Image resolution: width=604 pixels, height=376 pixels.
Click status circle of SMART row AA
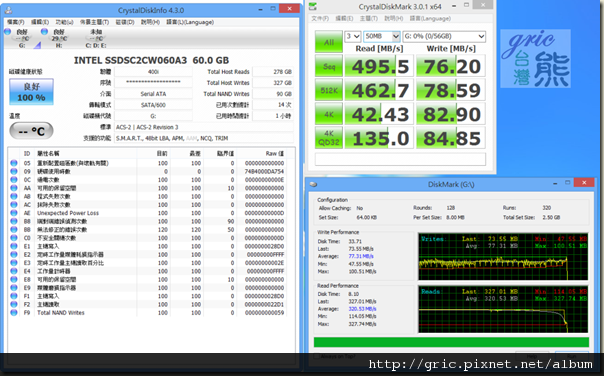tap(14, 188)
